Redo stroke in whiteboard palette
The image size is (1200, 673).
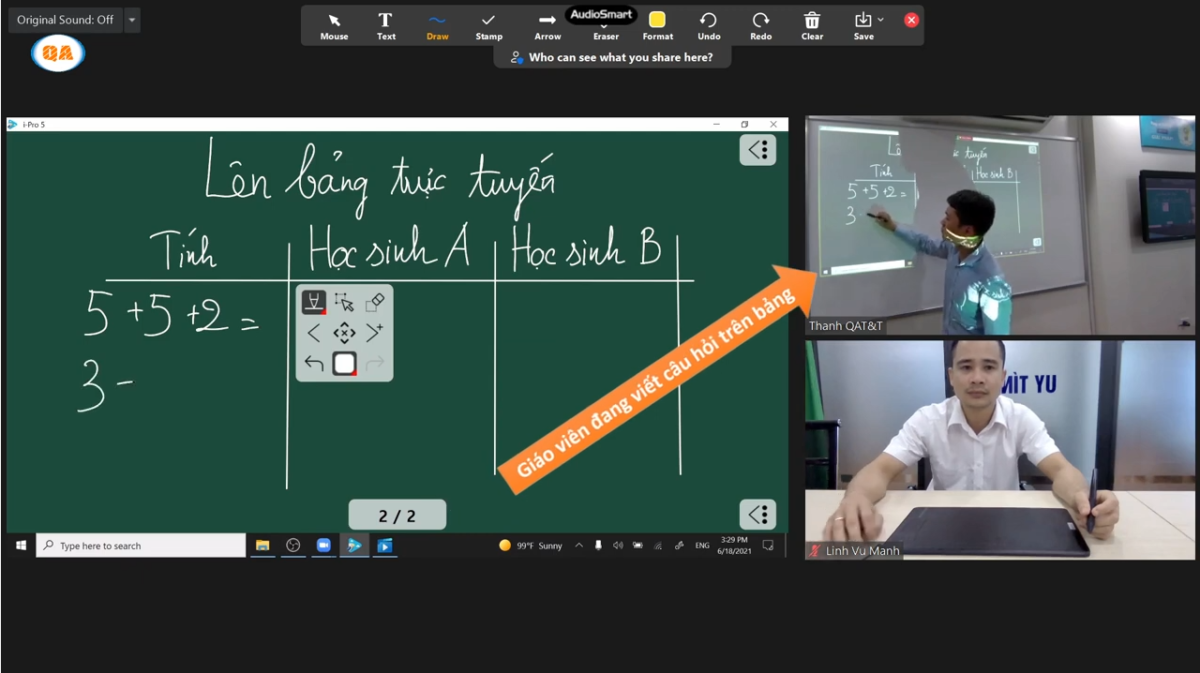375,364
